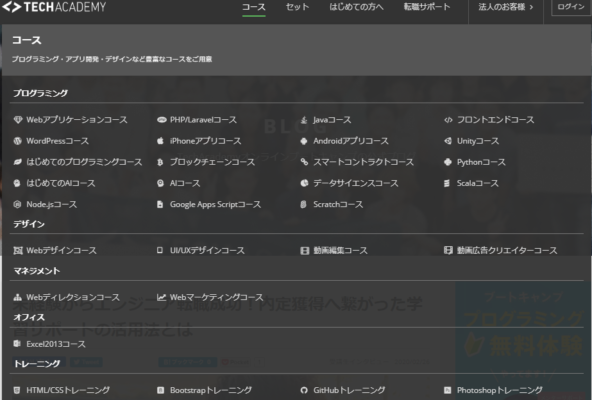Click the Java cup icon
Viewport: 592px width, 400px height.
tap(304, 120)
